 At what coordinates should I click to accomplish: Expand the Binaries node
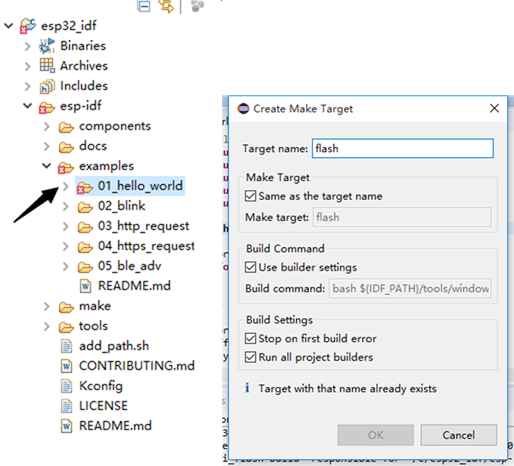click(28, 46)
